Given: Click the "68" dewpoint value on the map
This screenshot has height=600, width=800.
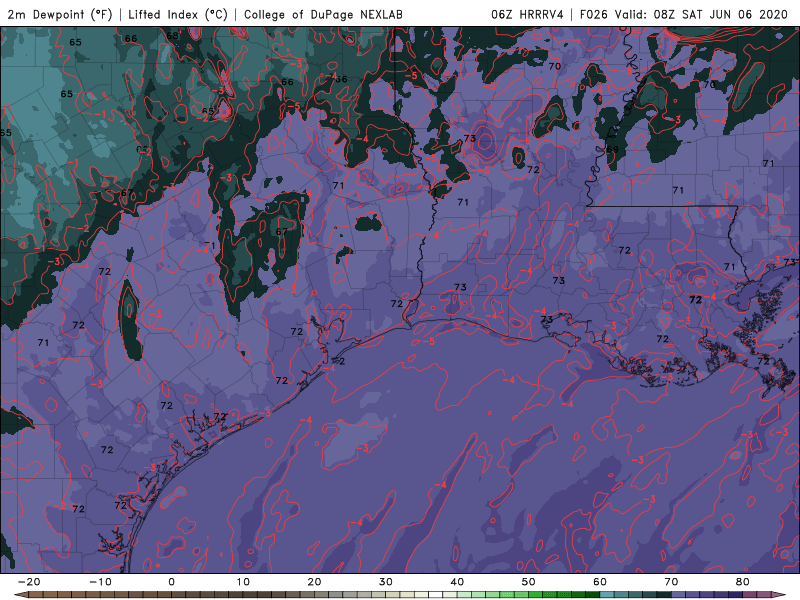Looking at the screenshot, I should pyautogui.click(x=172, y=36).
